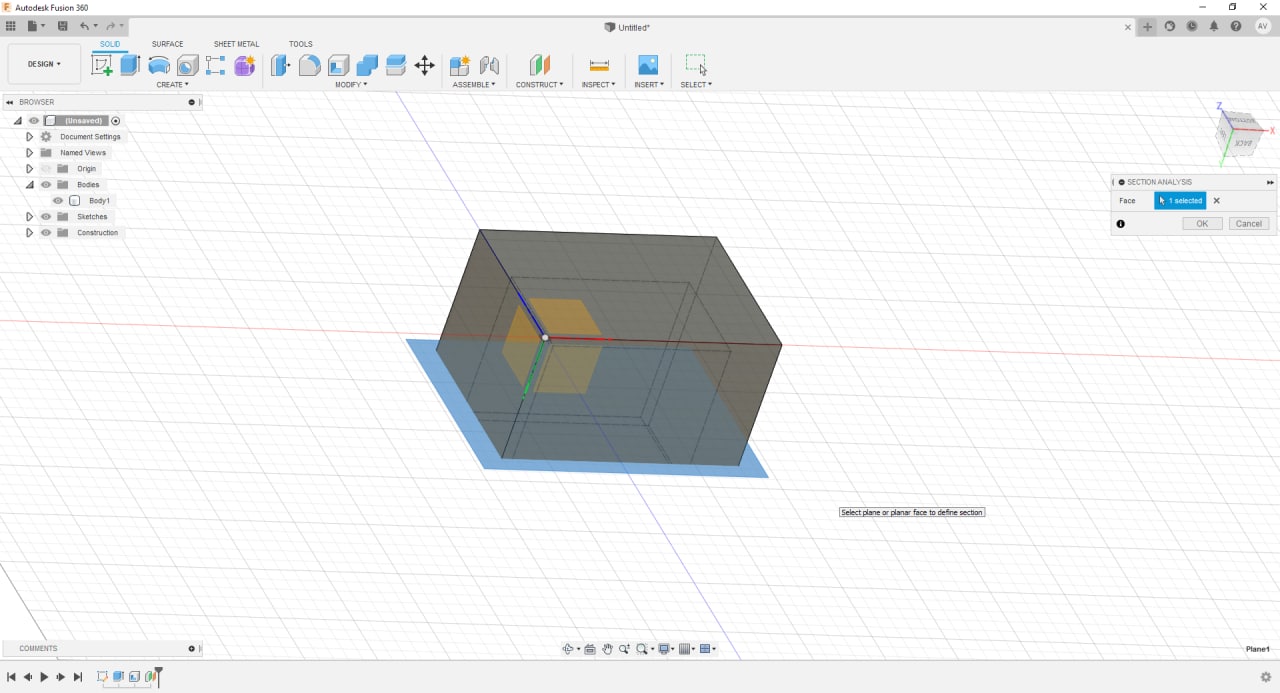The height and width of the screenshot is (693, 1280).
Task: Open a new design tab with plus
Action: 1148,27
